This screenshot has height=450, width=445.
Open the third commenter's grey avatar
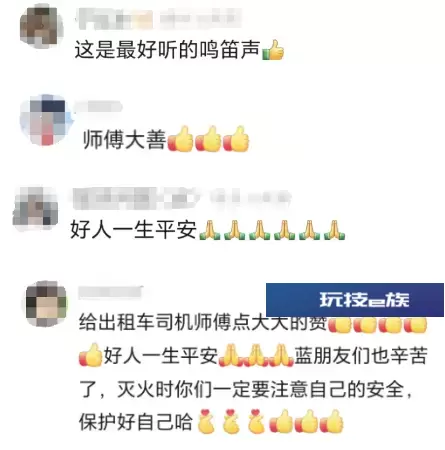pos(35,206)
